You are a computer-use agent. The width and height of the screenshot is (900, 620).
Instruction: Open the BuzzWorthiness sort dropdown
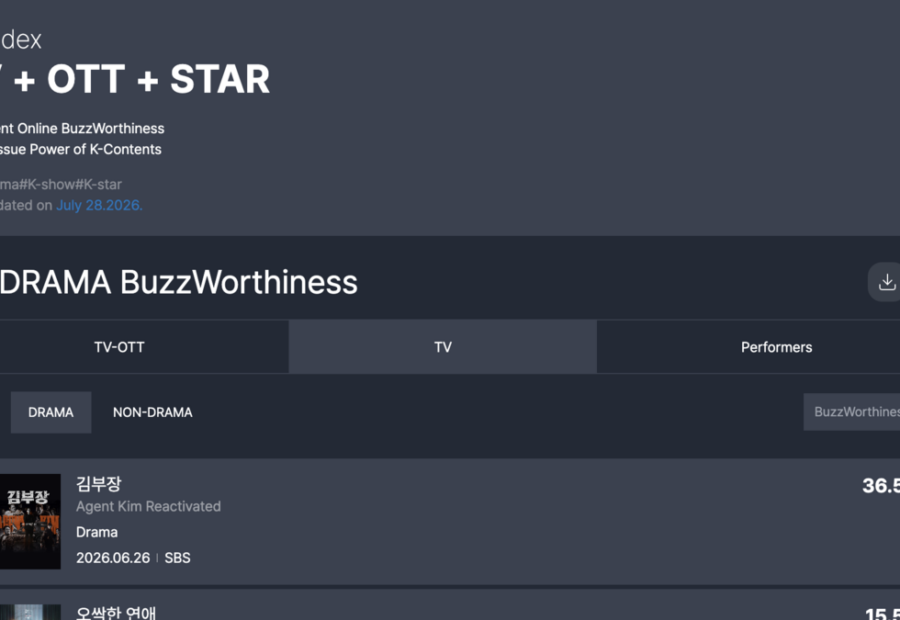pyautogui.click(x=852, y=412)
